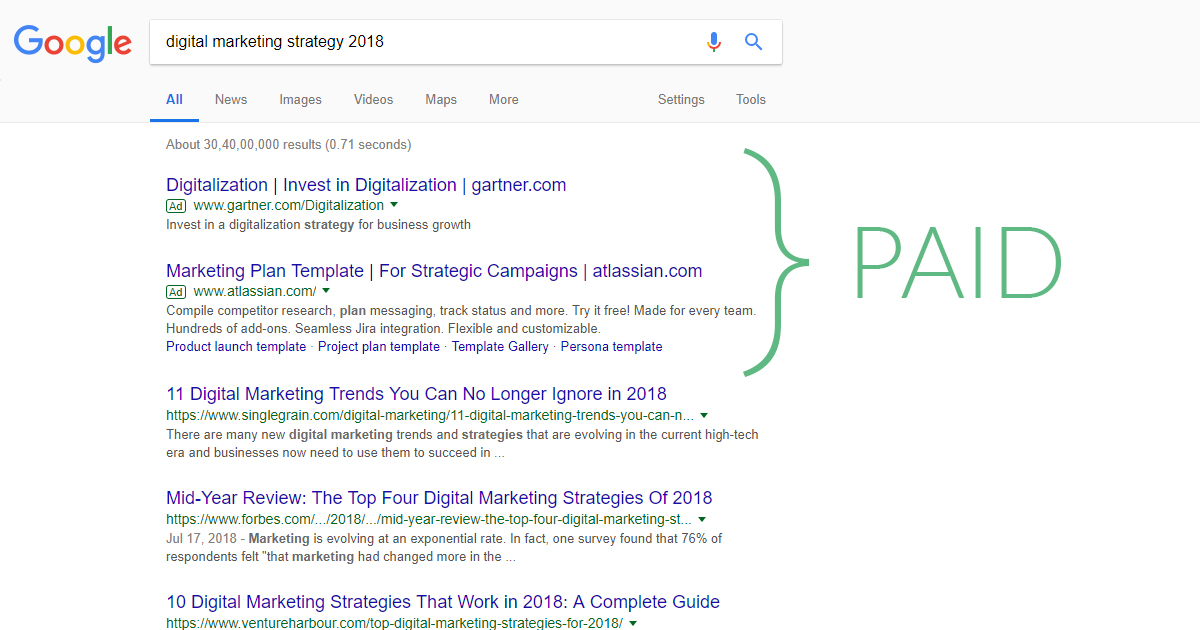Screen dimensions: 1200x630
Task: Open the Marketing Plan Template ad from Atlassian
Action: tap(434, 271)
